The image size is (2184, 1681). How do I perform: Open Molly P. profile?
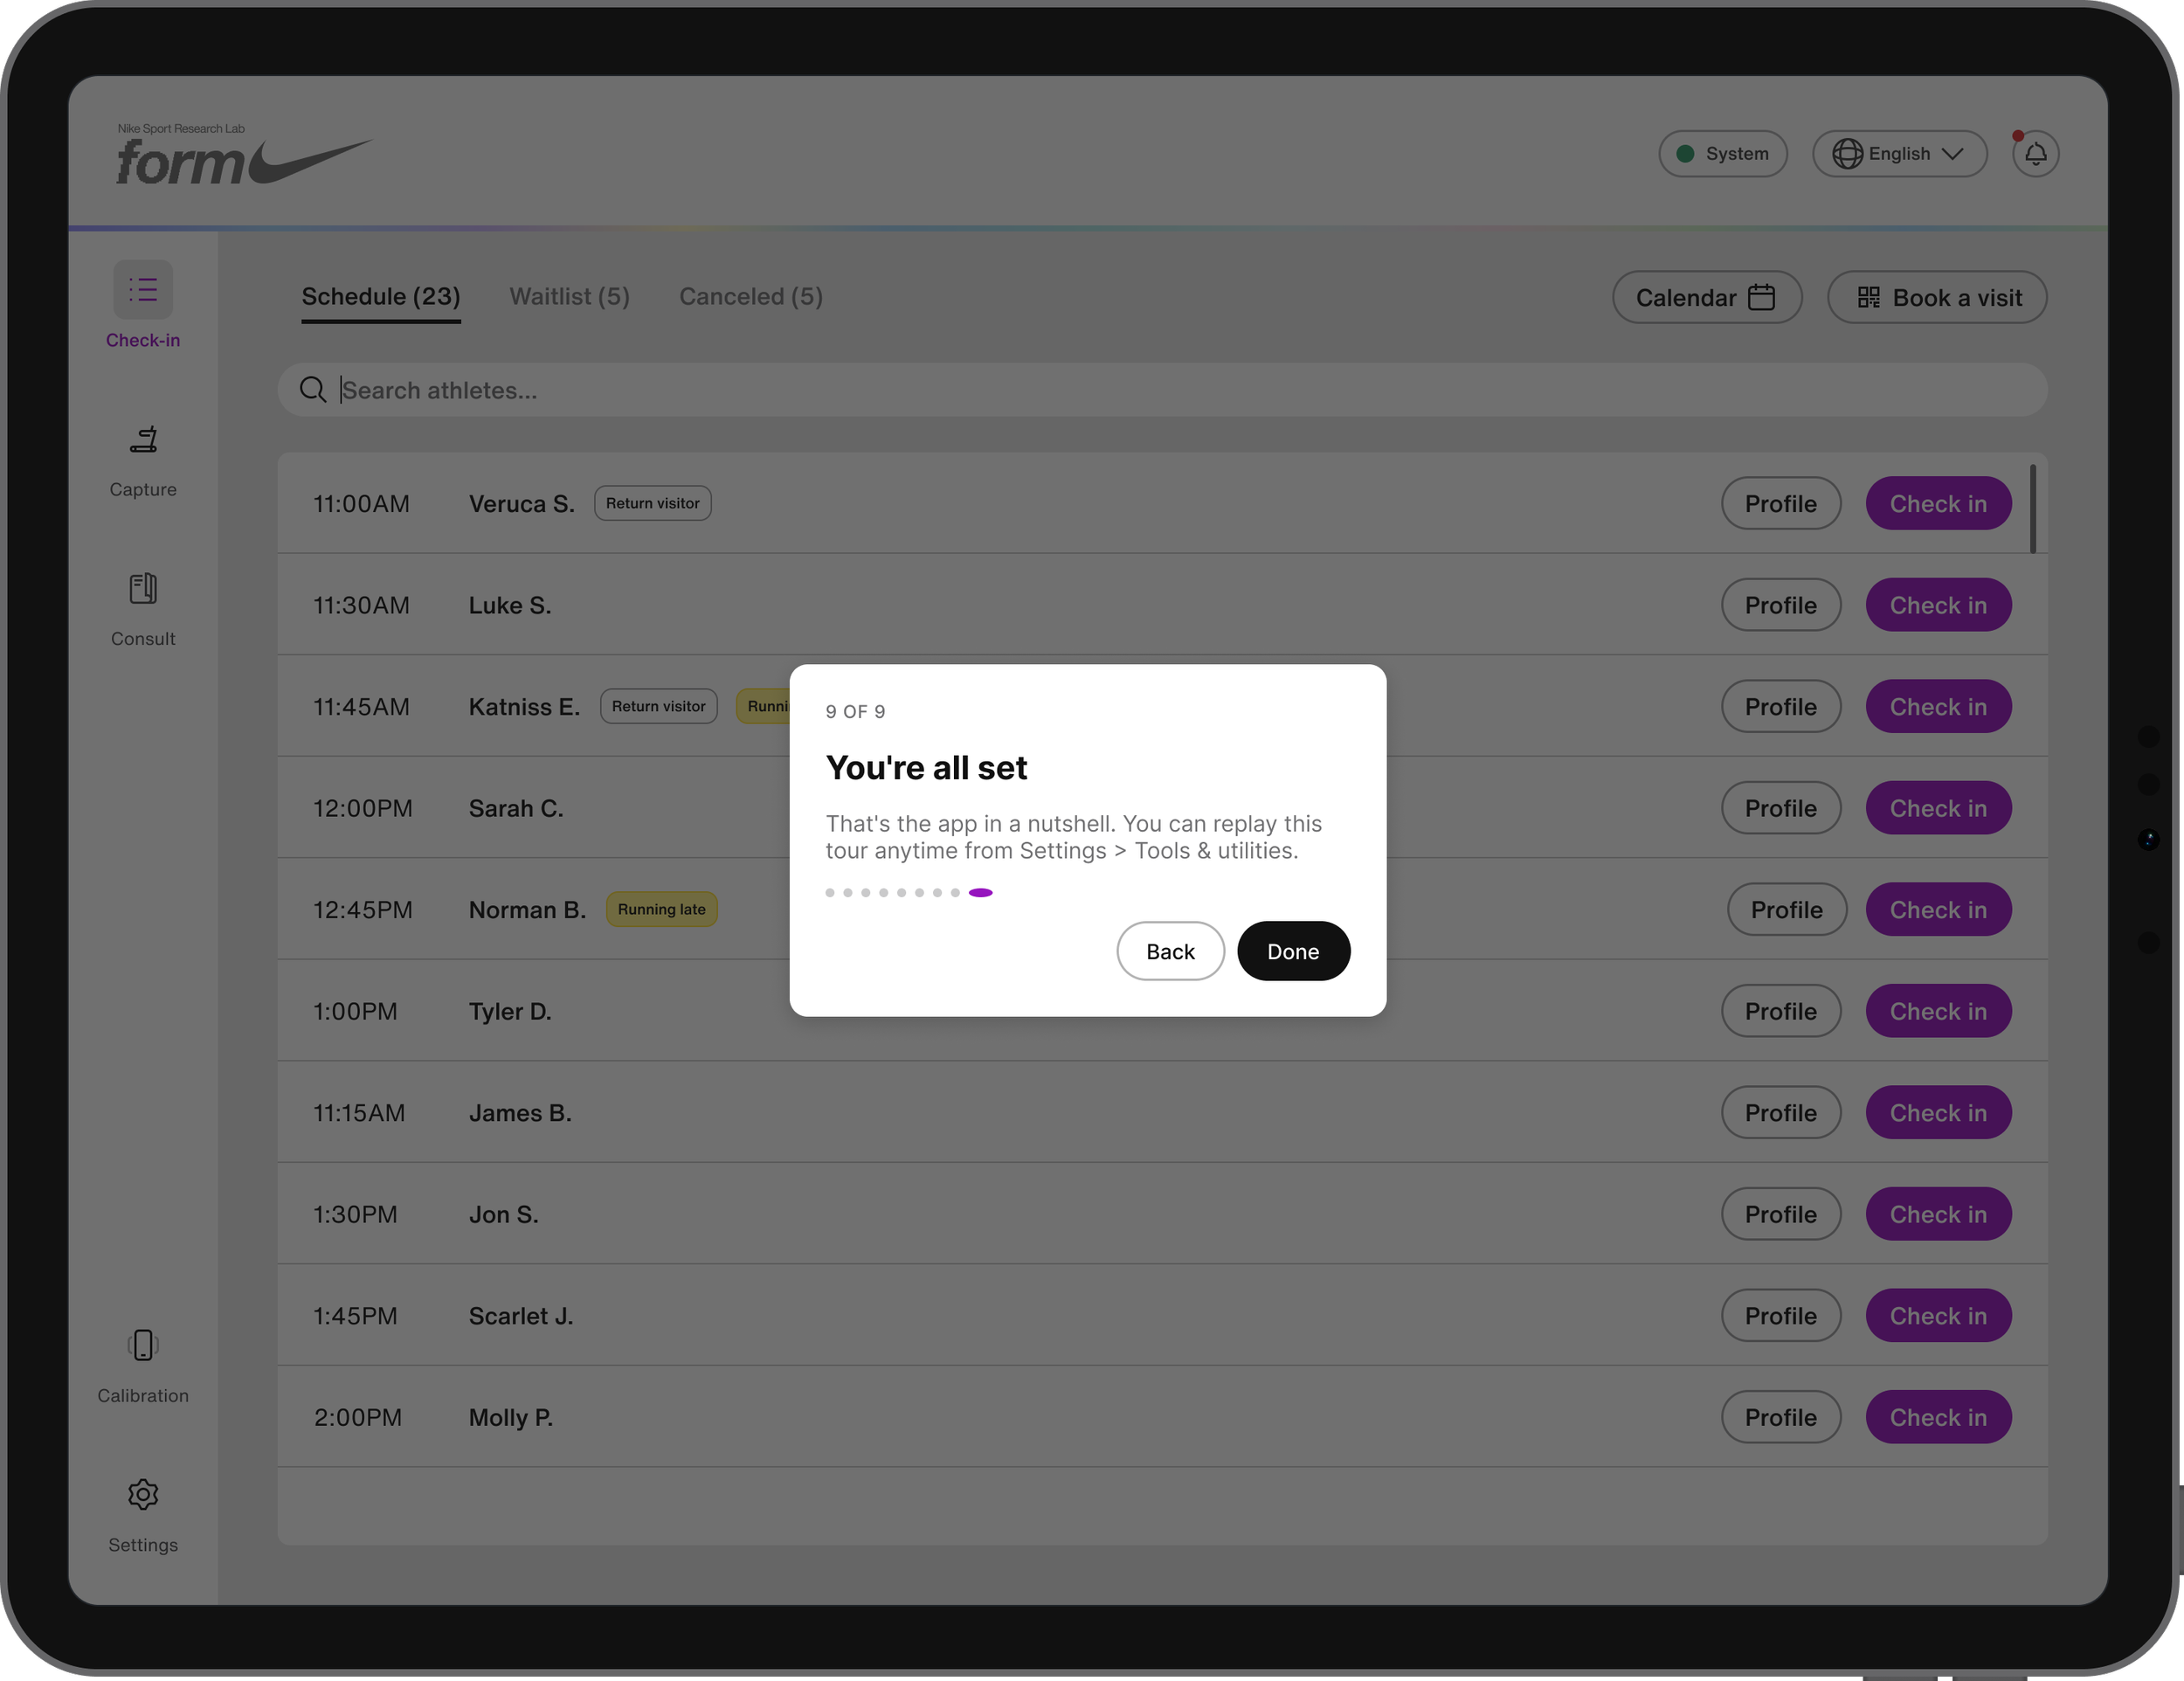[1780, 1417]
